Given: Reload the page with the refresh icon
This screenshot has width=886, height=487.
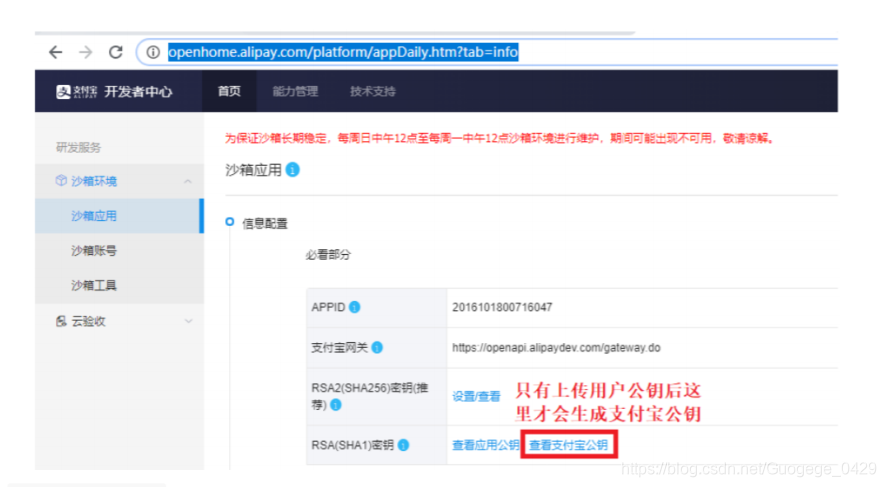Looking at the screenshot, I should [116, 52].
